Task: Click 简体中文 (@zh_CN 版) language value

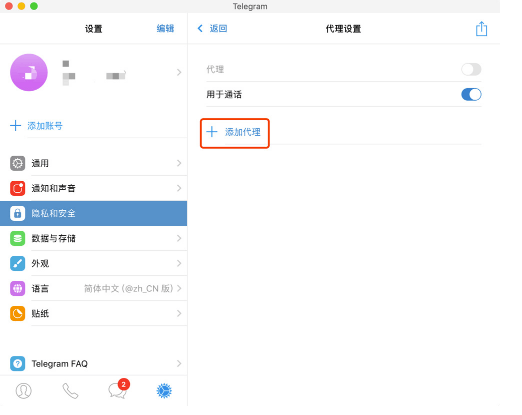Action: [x=128, y=288]
